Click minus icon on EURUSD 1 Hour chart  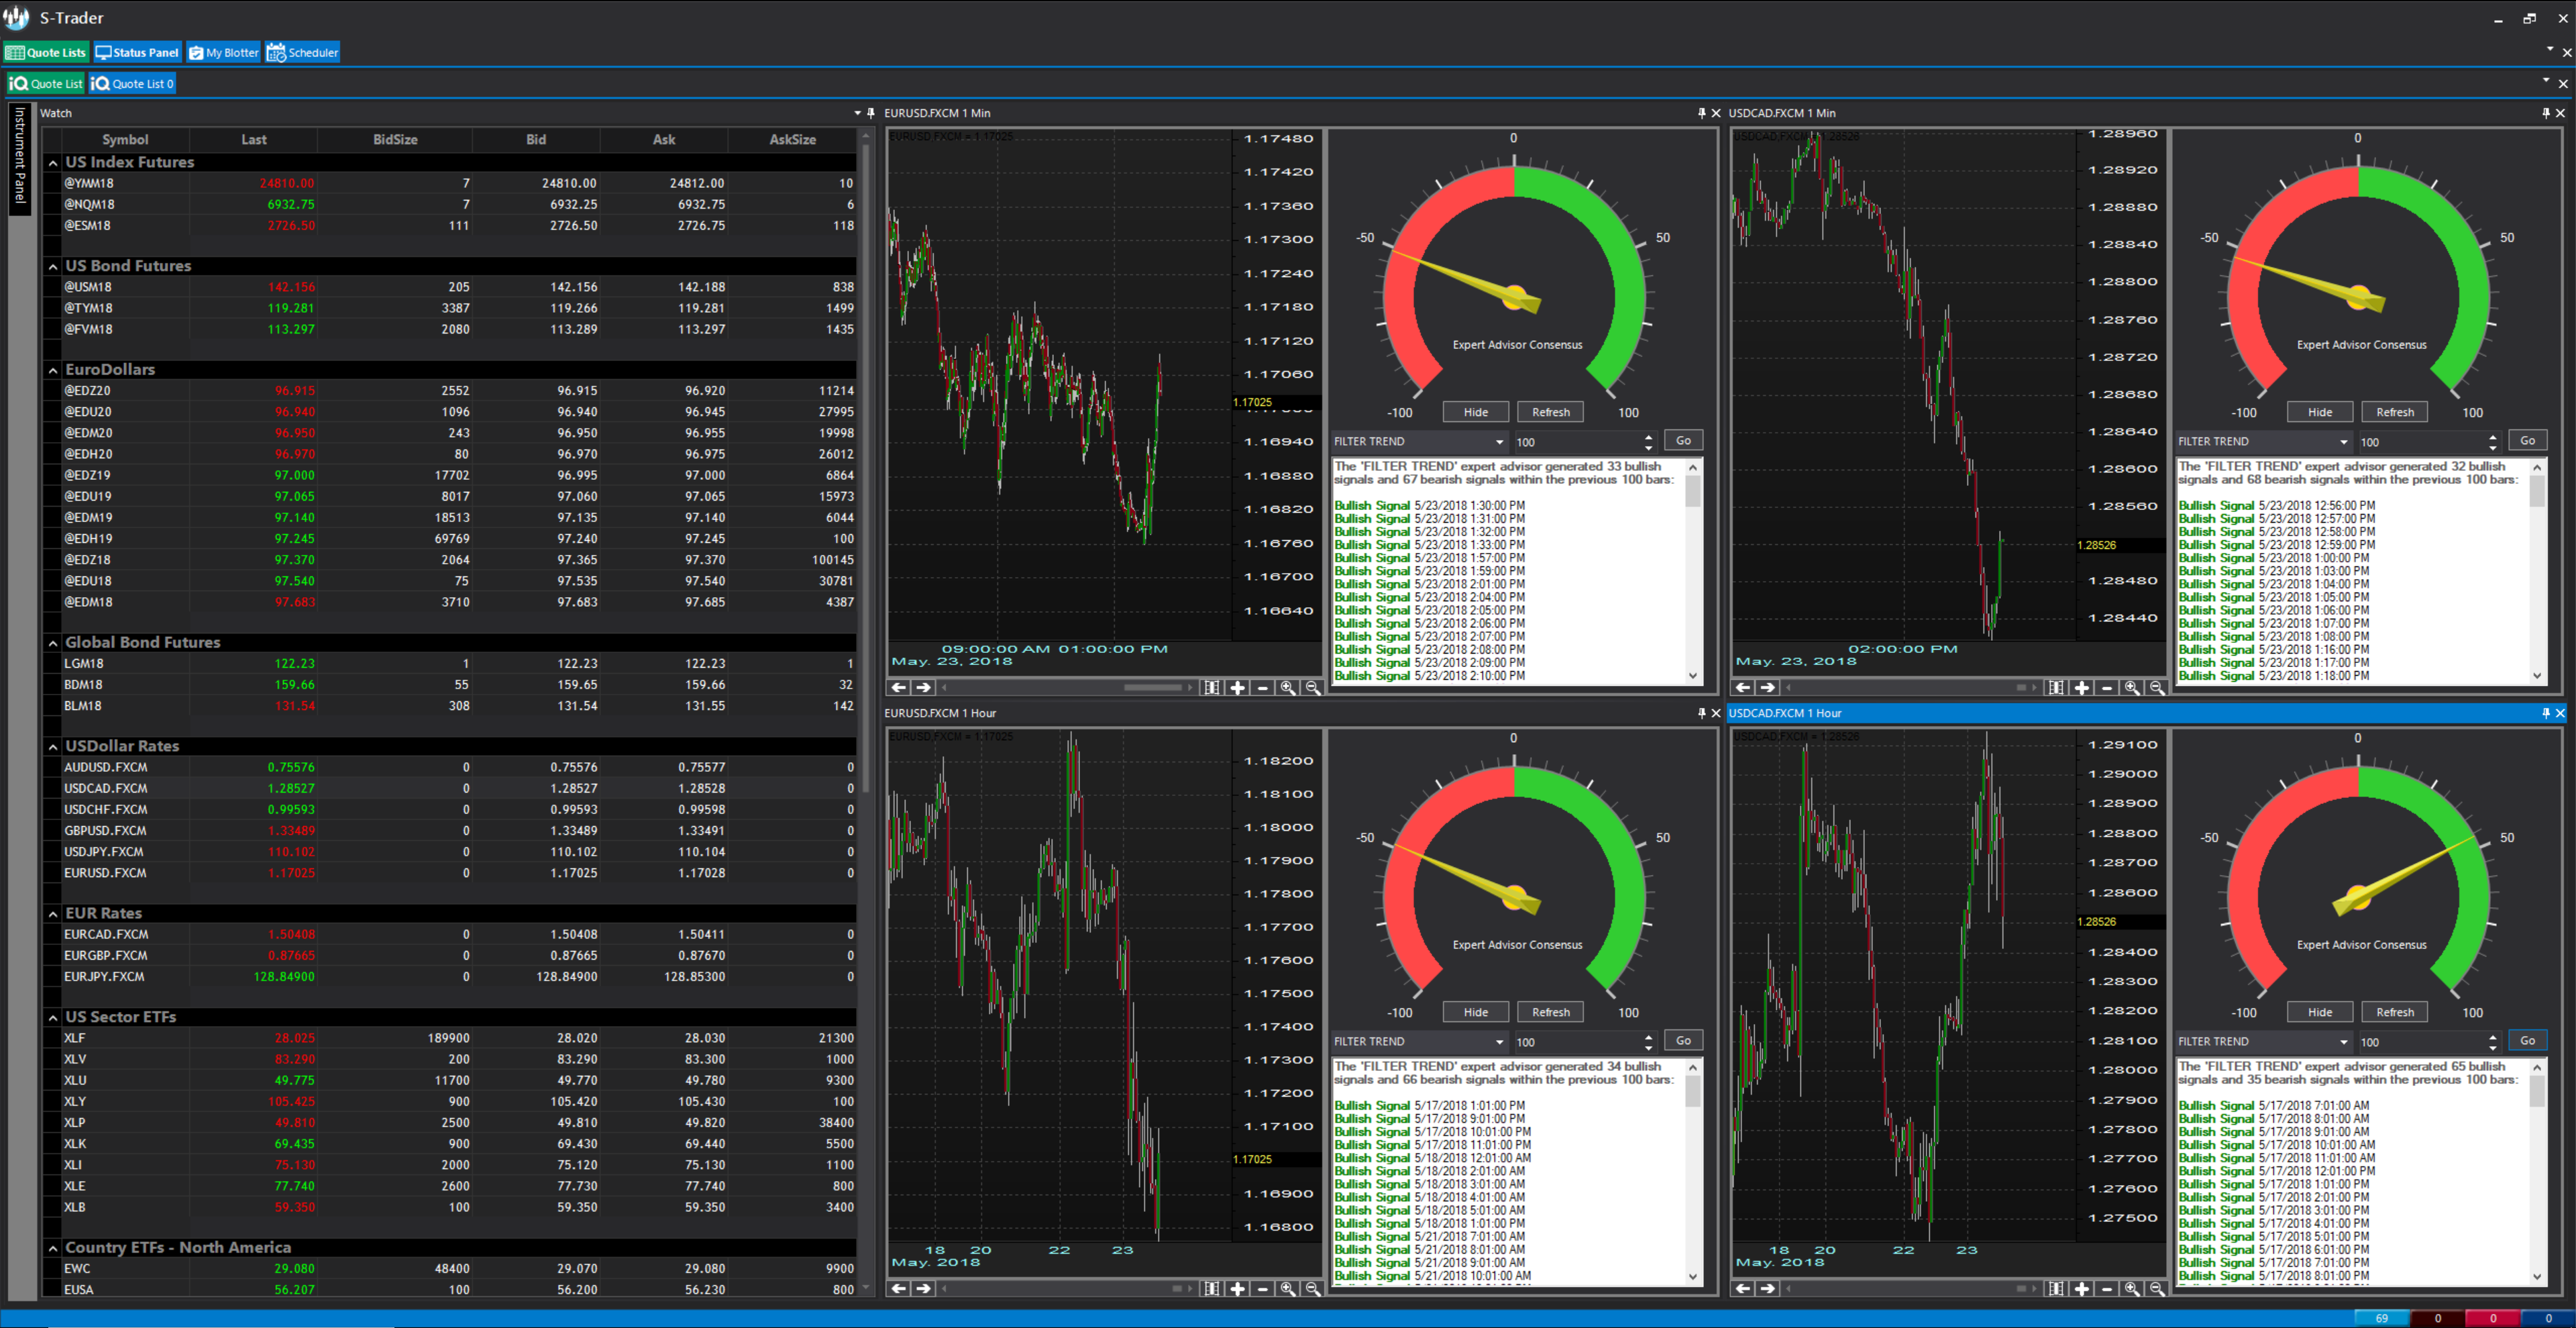coord(1263,1289)
